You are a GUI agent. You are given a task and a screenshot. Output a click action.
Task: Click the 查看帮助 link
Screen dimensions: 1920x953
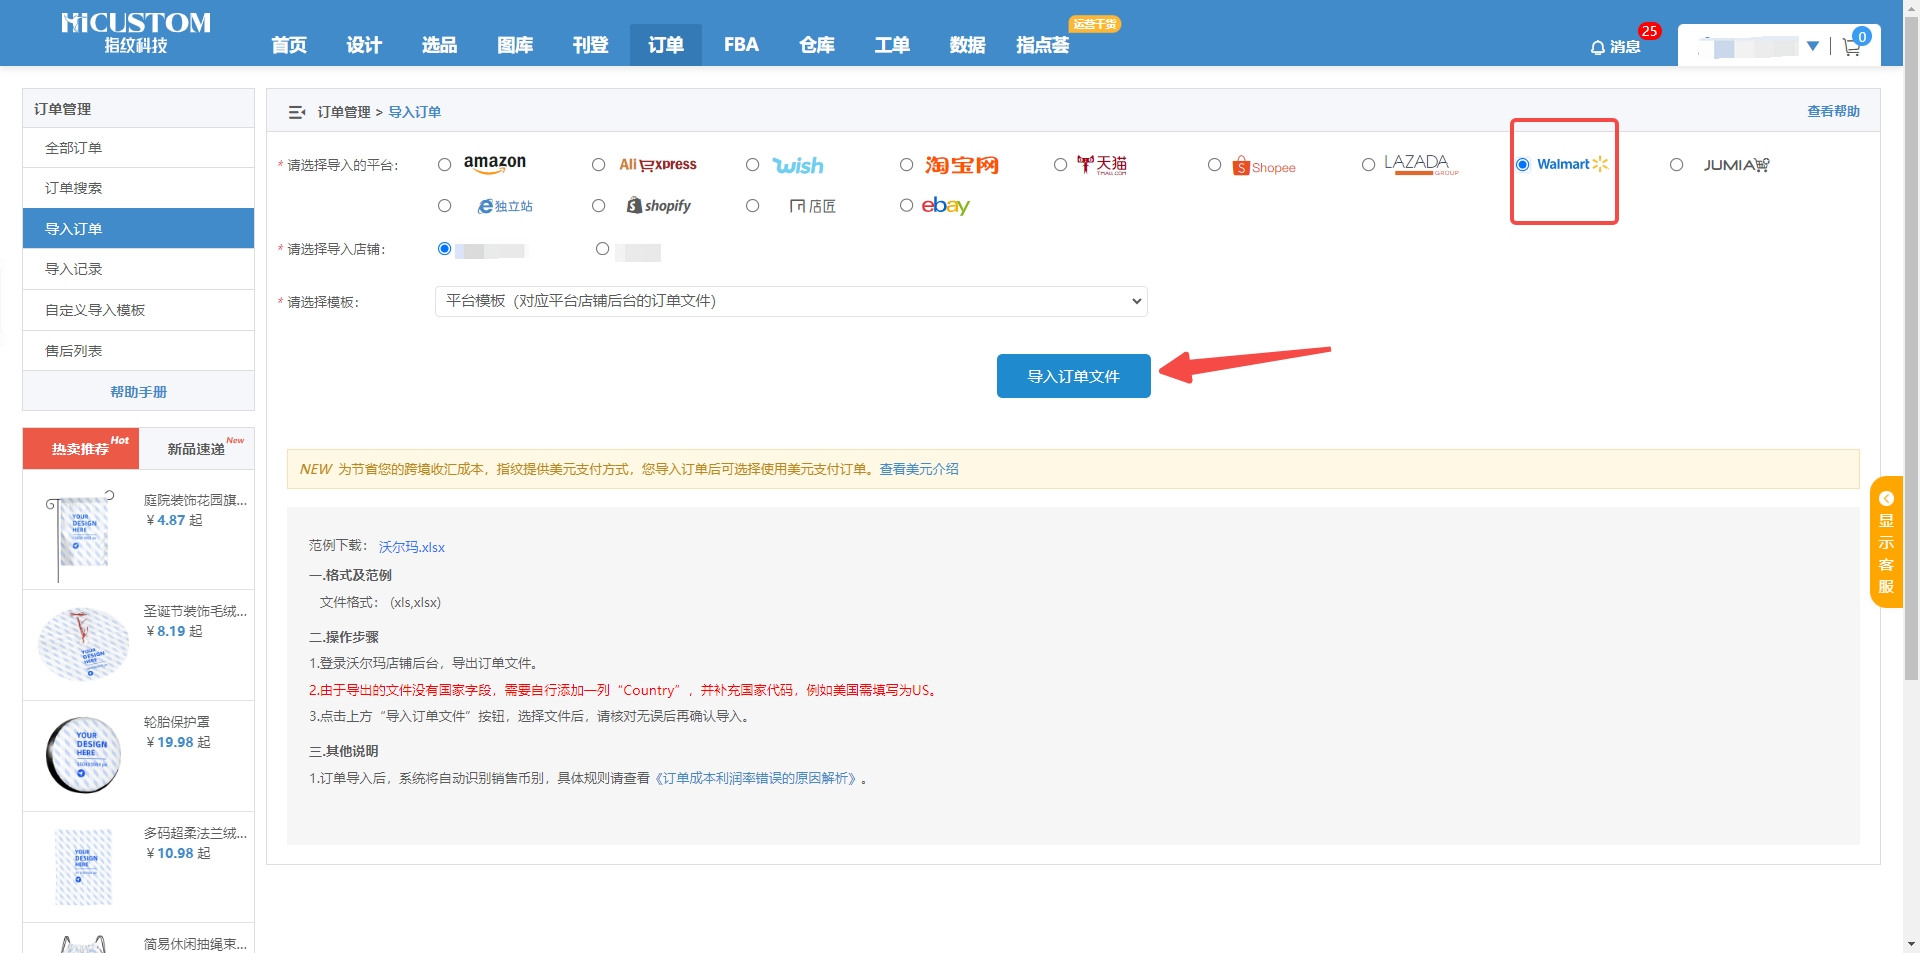pyautogui.click(x=1833, y=111)
